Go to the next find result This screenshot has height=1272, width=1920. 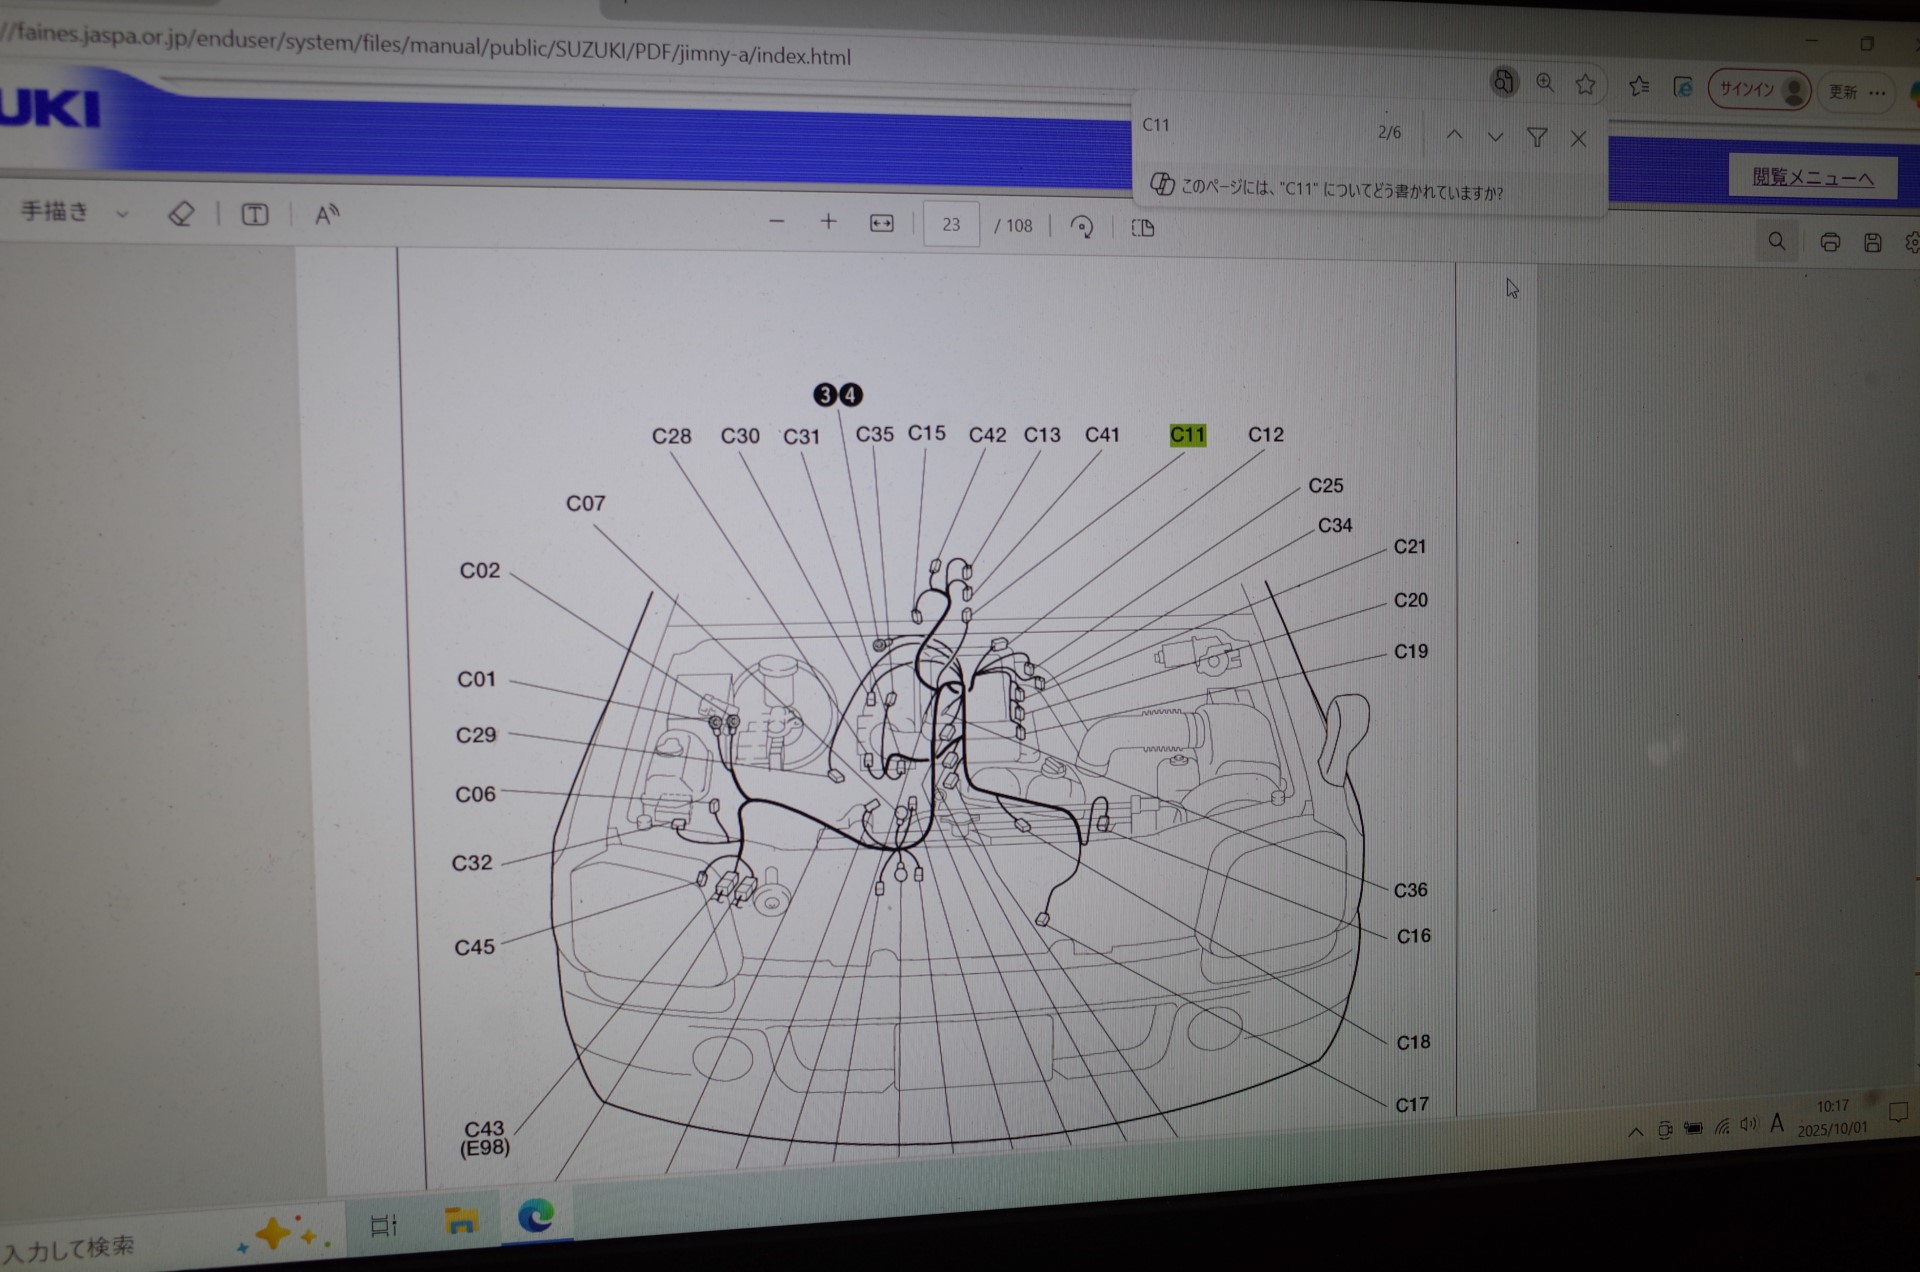pyautogui.click(x=1495, y=137)
